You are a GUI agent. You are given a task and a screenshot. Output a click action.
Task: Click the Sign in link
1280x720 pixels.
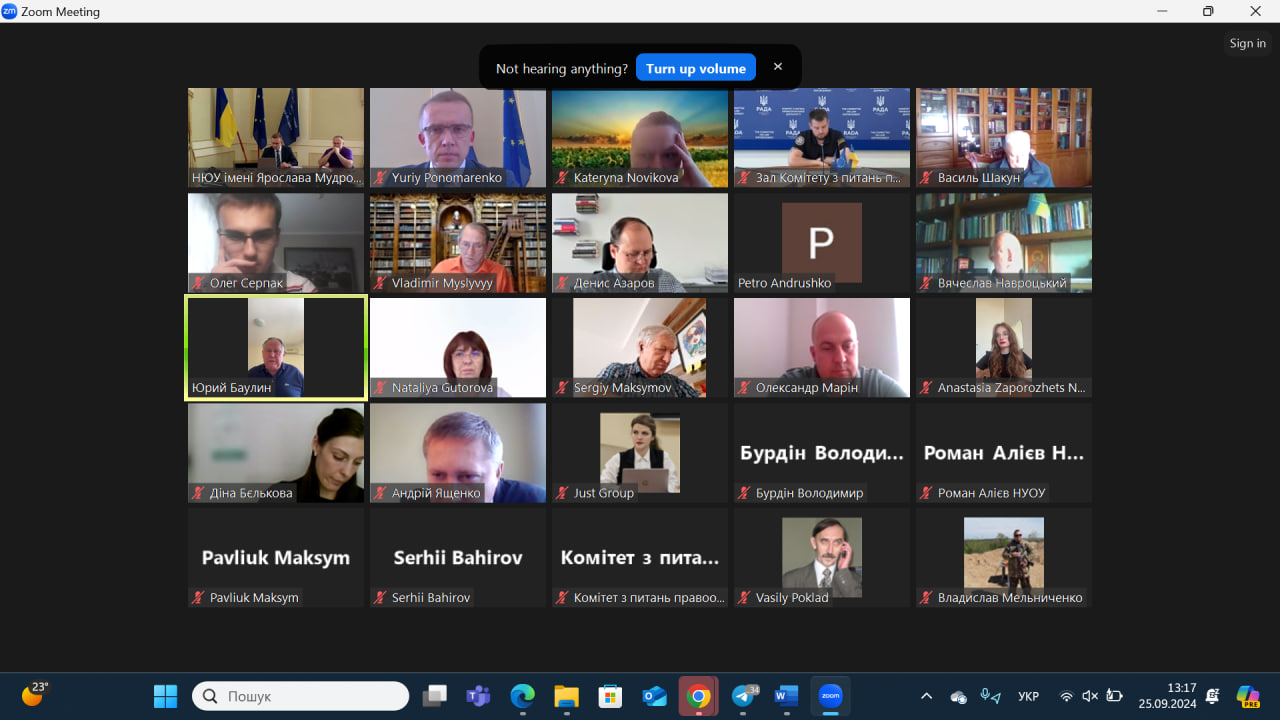point(1247,43)
